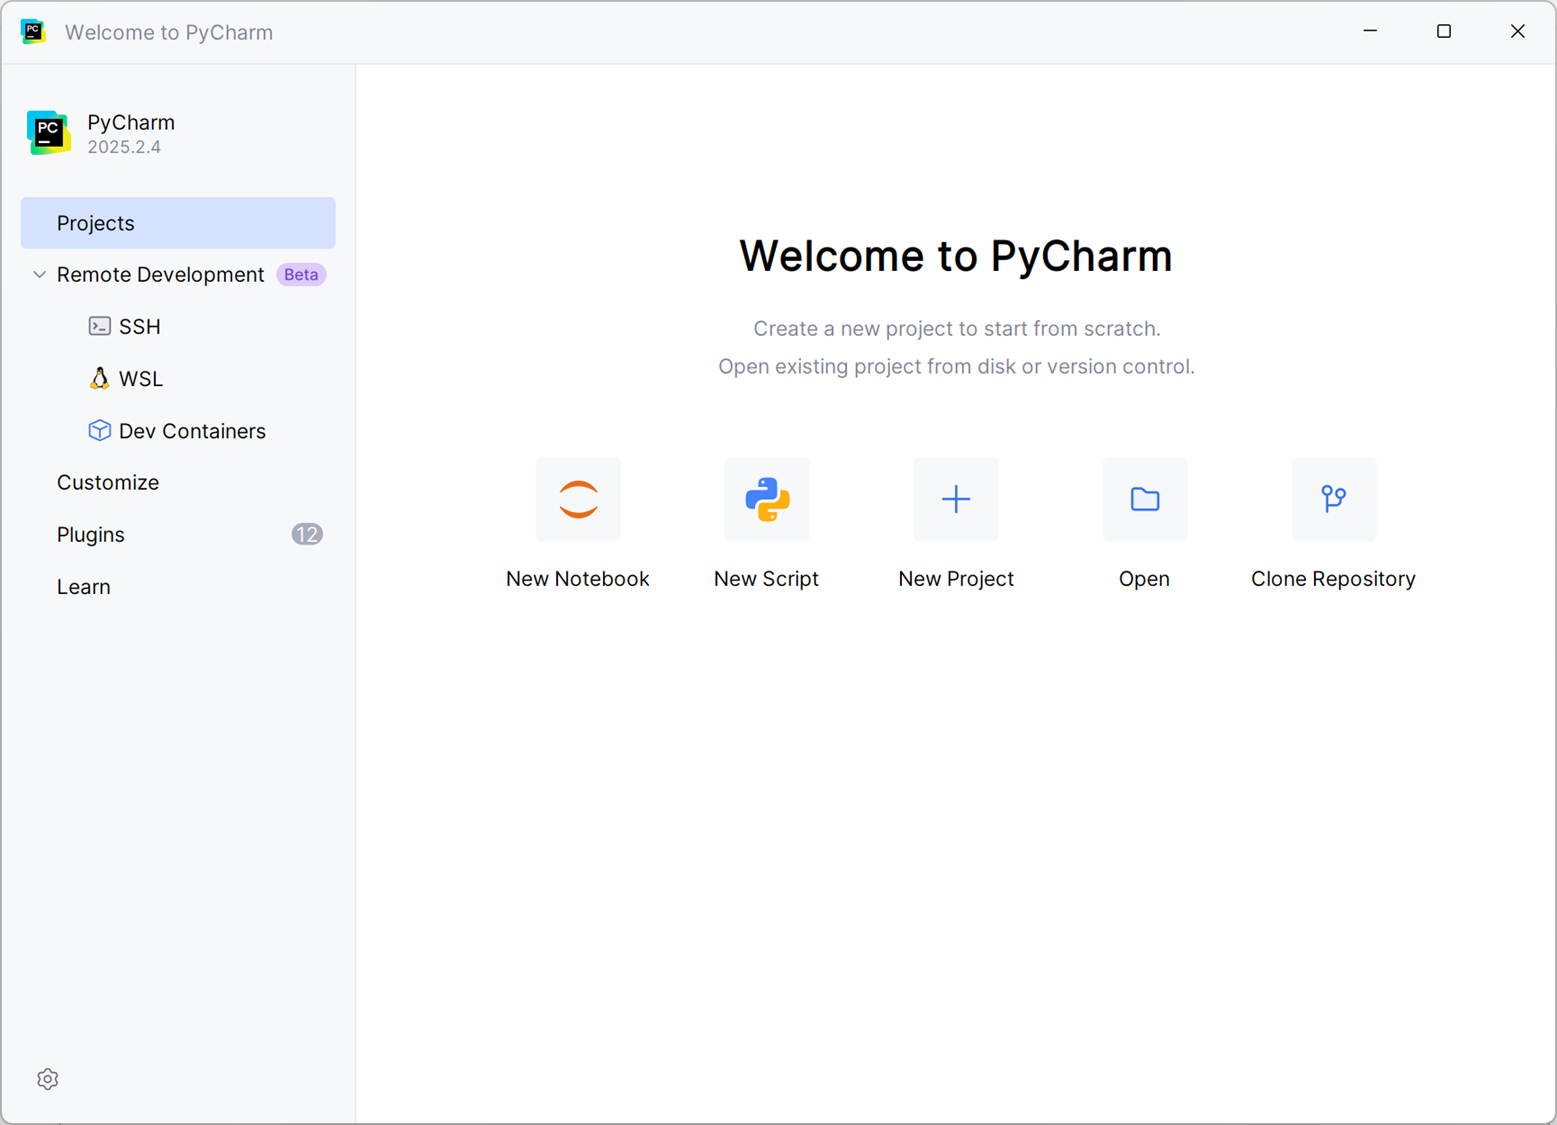The image size is (1557, 1125).
Task: Collapse the Remote Development section
Action: pyautogui.click(x=39, y=274)
